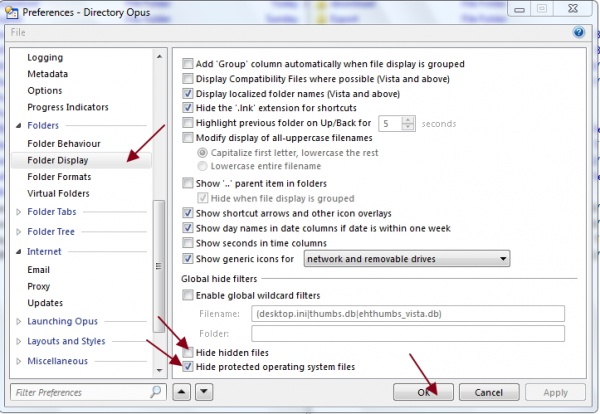Select Metadata in the preferences tree
This screenshot has height=414, width=600.
coord(47,74)
